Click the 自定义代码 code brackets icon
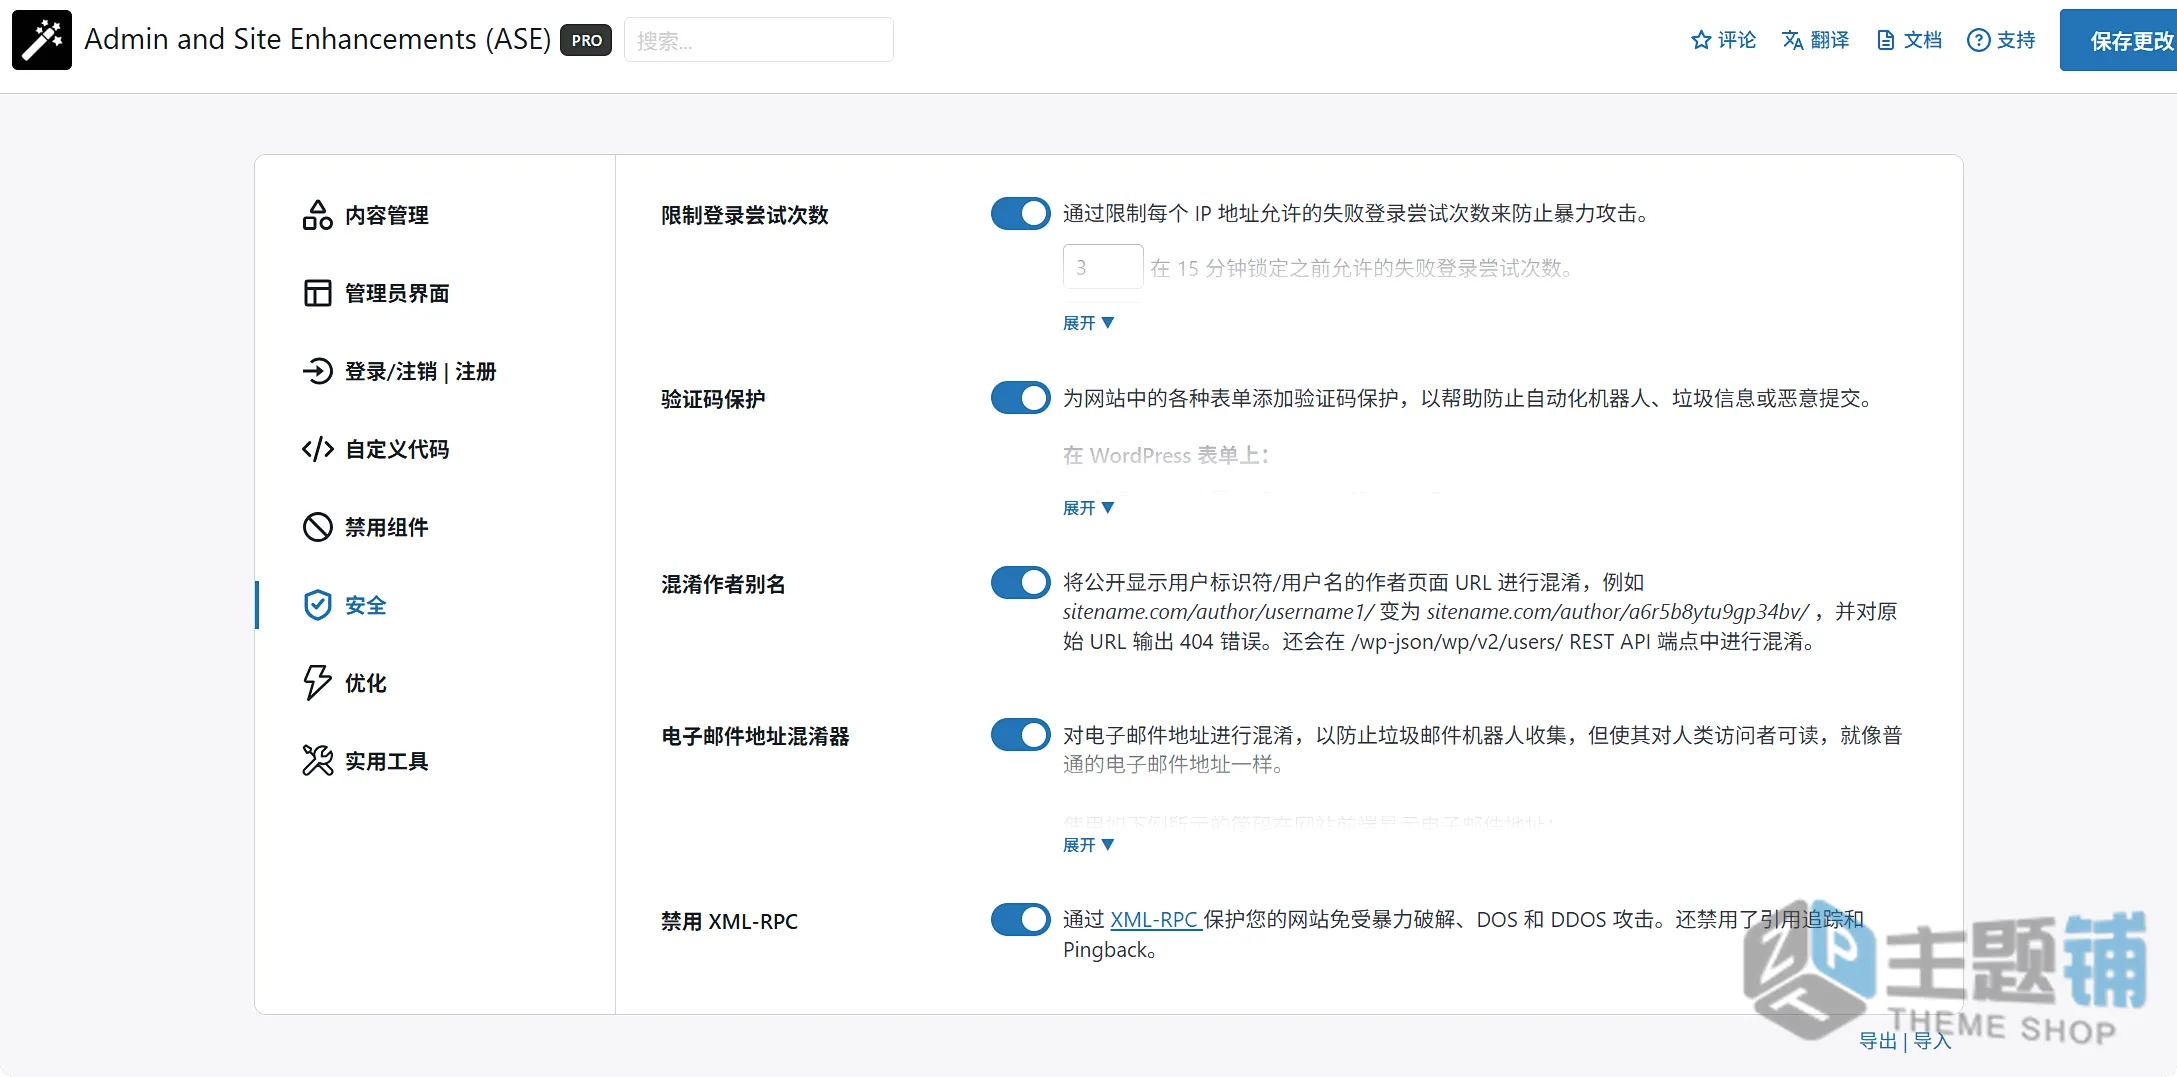The height and width of the screenshot is (1077, 2177). tap(317, 449)
